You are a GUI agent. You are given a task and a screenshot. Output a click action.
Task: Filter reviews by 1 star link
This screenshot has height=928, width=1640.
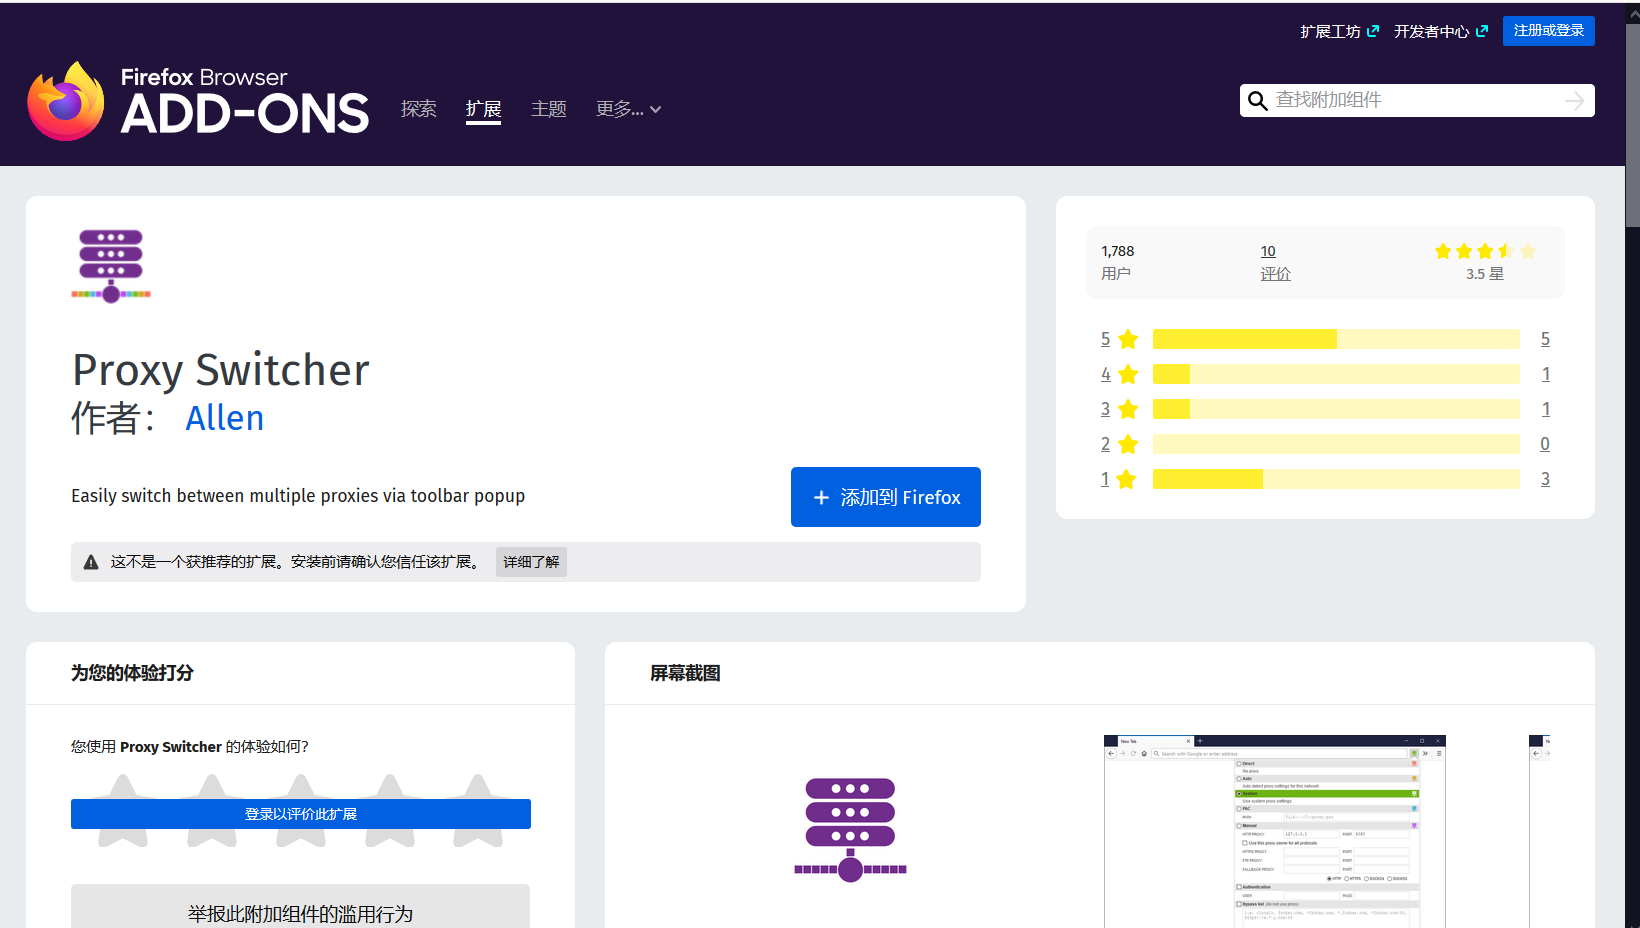[1119, 479]
